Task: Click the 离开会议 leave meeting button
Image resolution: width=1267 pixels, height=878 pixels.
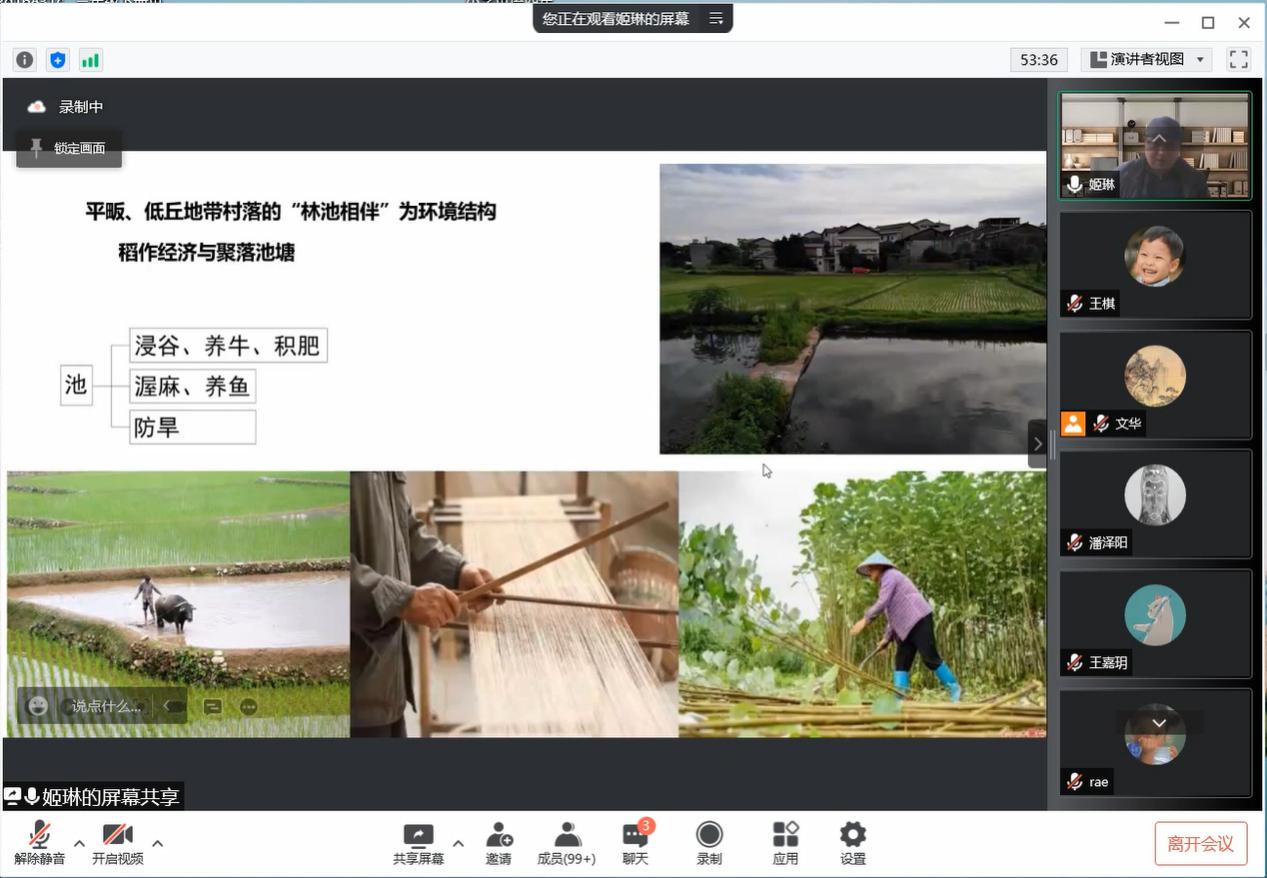Action: (x=1200, y=843)
